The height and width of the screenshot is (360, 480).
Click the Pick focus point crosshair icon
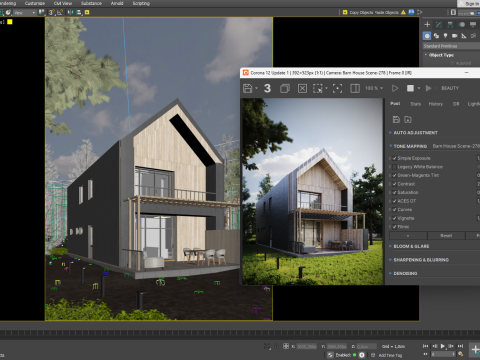click(x=337, y=88)
